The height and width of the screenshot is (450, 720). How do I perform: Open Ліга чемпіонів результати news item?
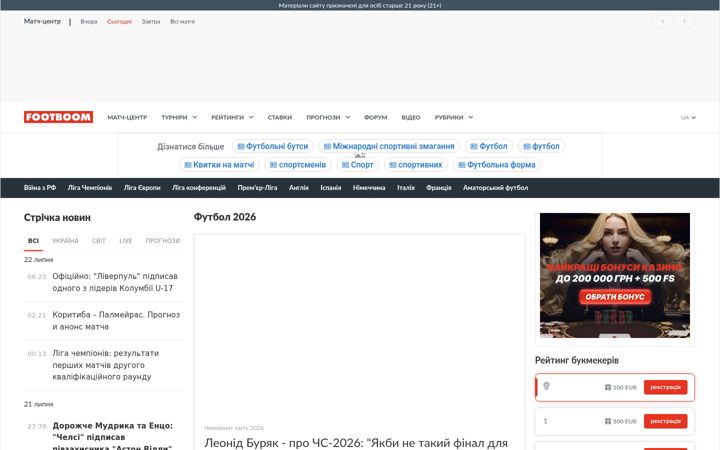pos(106,365)
